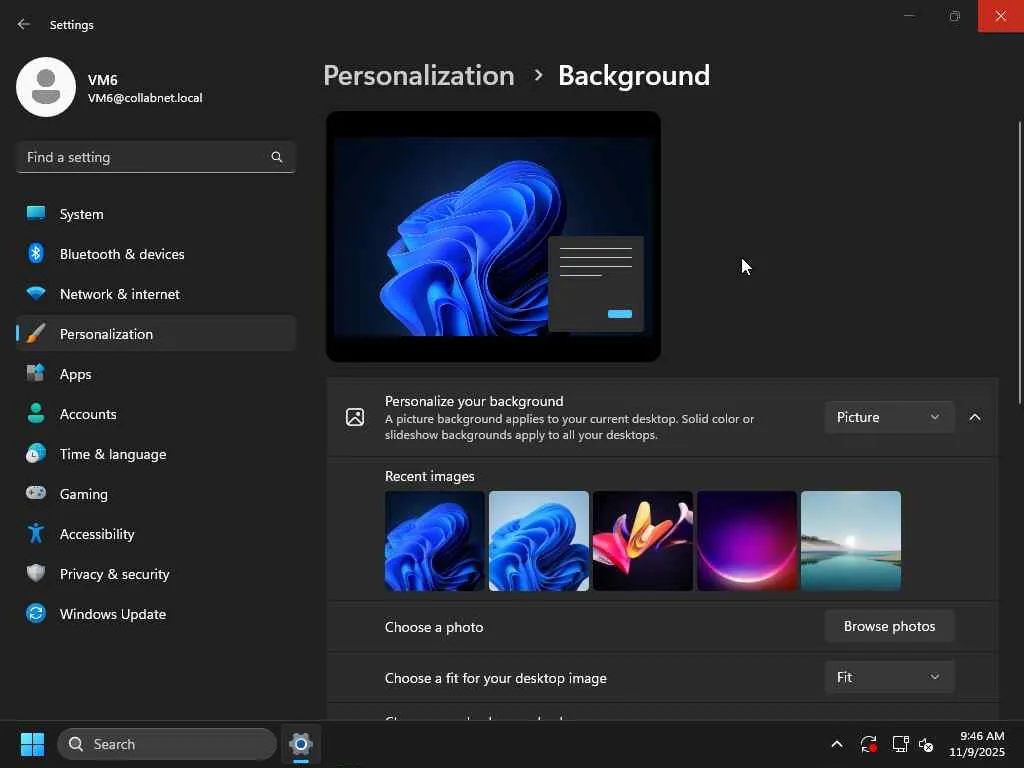Select Time & language category
This screenshot has height=768, width=1024.
tap(113, 454)
